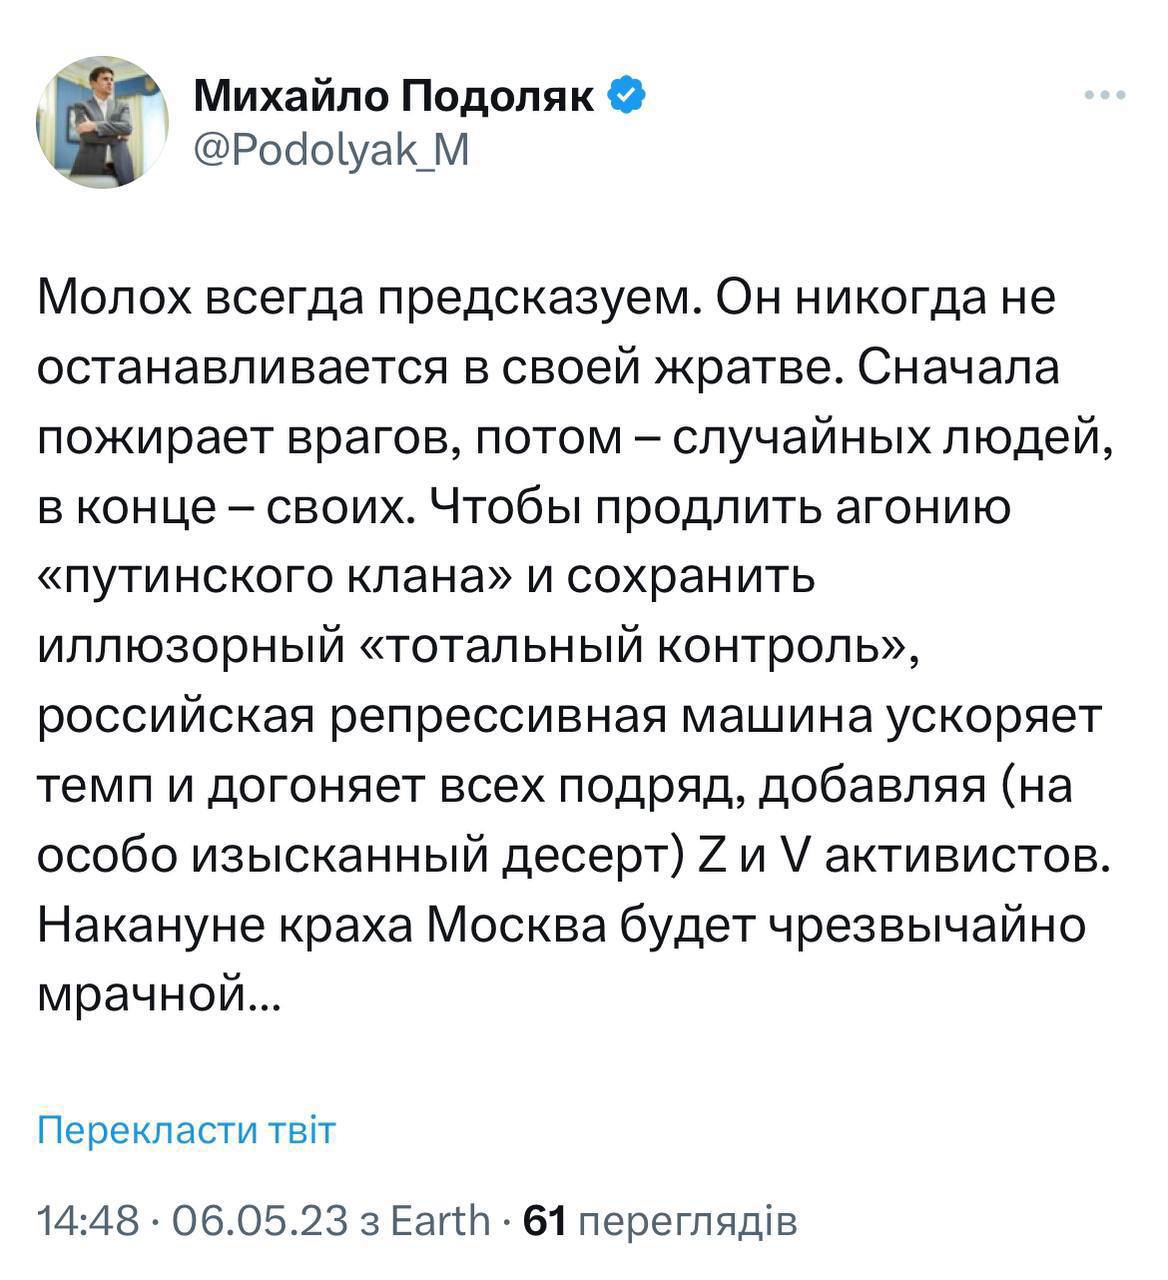Screen dimensions: 1168x1280
Task: Click the word мрачной… ending the tweet
Action: click(x=159, y=997)
